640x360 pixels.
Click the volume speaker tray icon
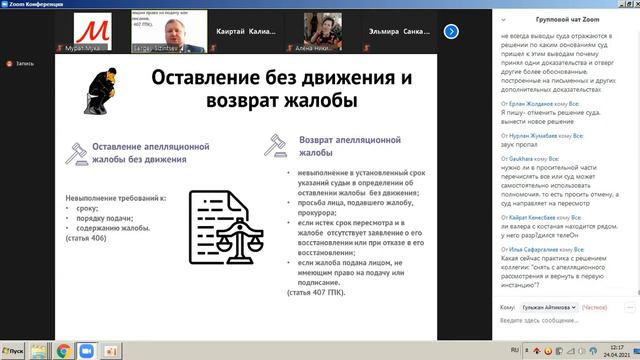coord(582,351)
